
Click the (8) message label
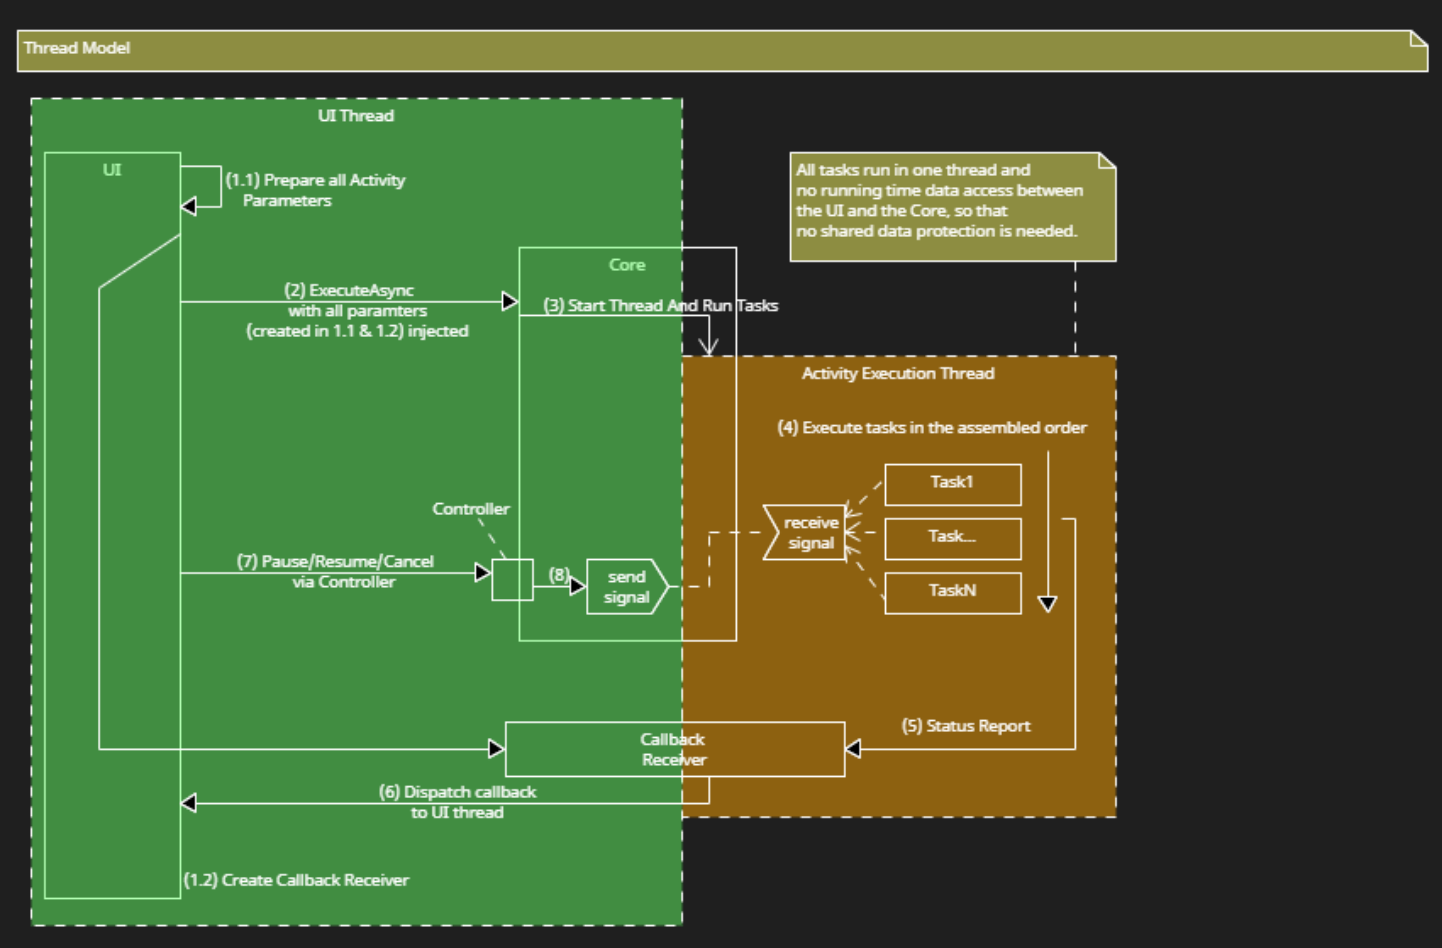559,574
